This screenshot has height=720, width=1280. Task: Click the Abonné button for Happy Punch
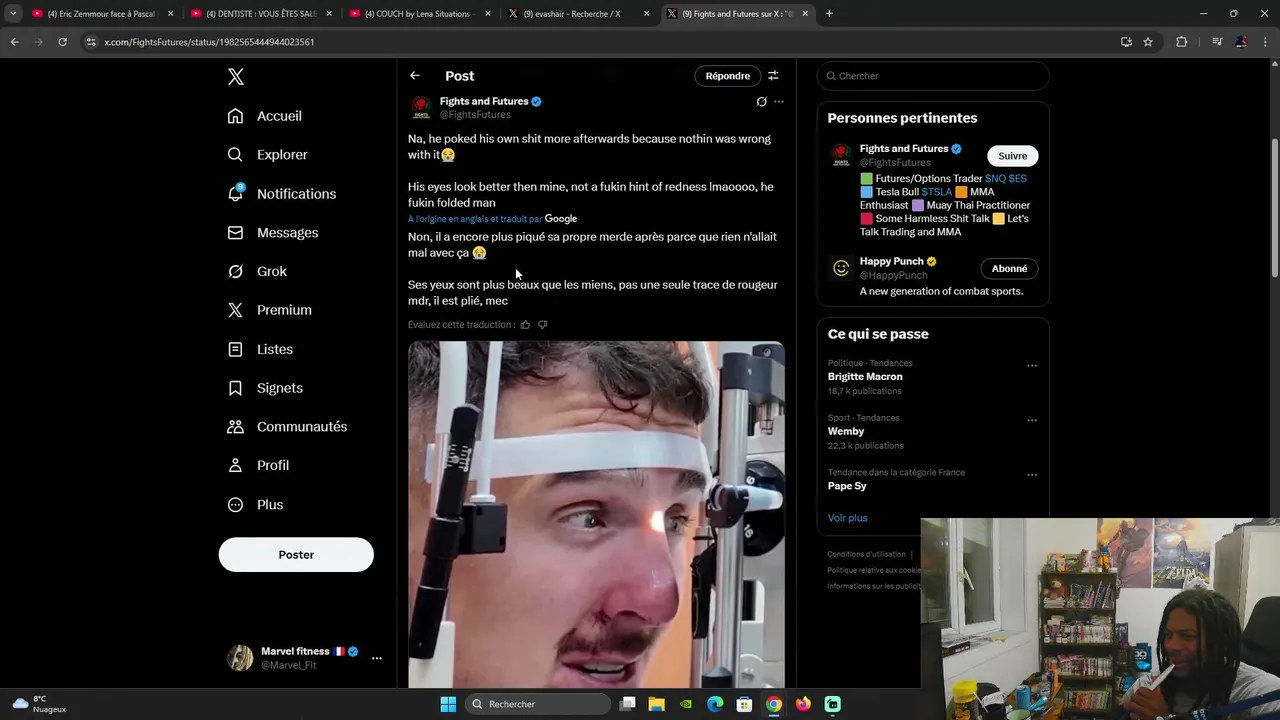click(x=1009, y=269)
